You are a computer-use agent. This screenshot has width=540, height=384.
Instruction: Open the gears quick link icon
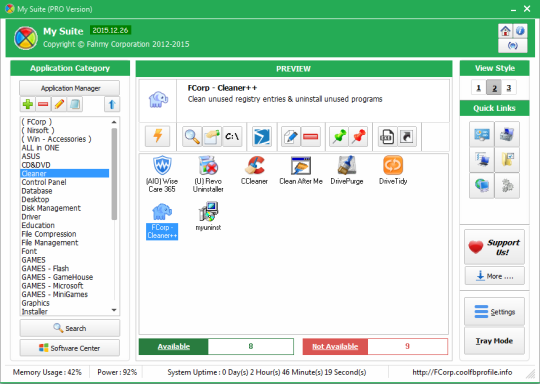[507, 186]
